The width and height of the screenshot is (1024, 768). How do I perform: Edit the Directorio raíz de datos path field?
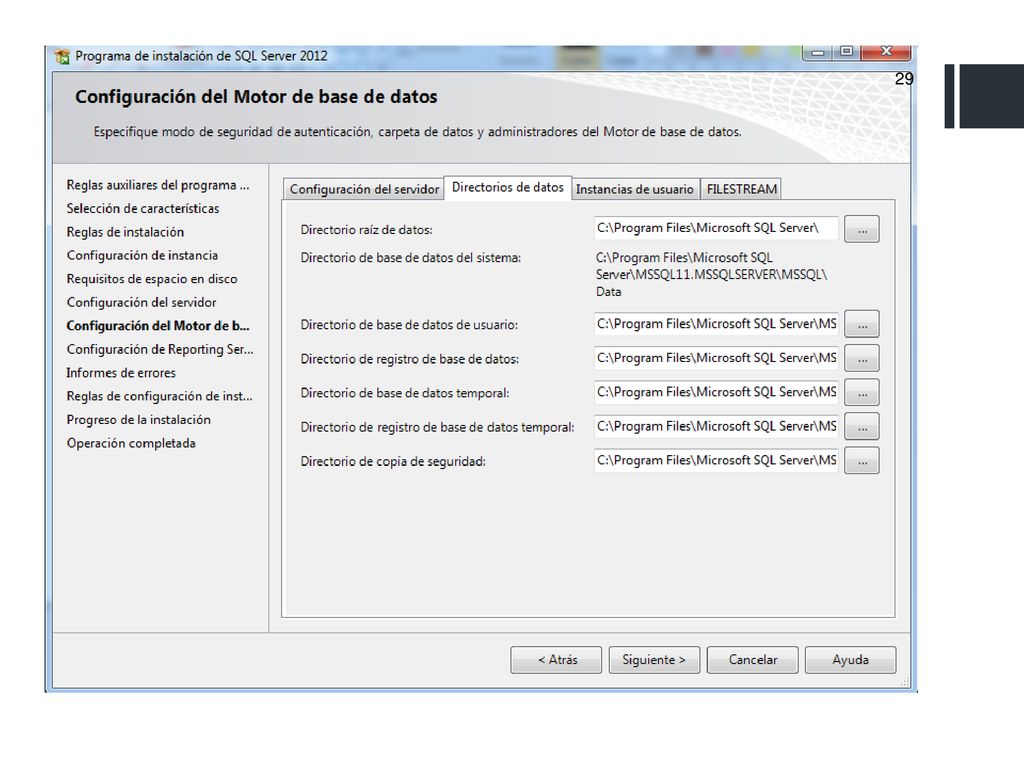(x=716, y=229)
